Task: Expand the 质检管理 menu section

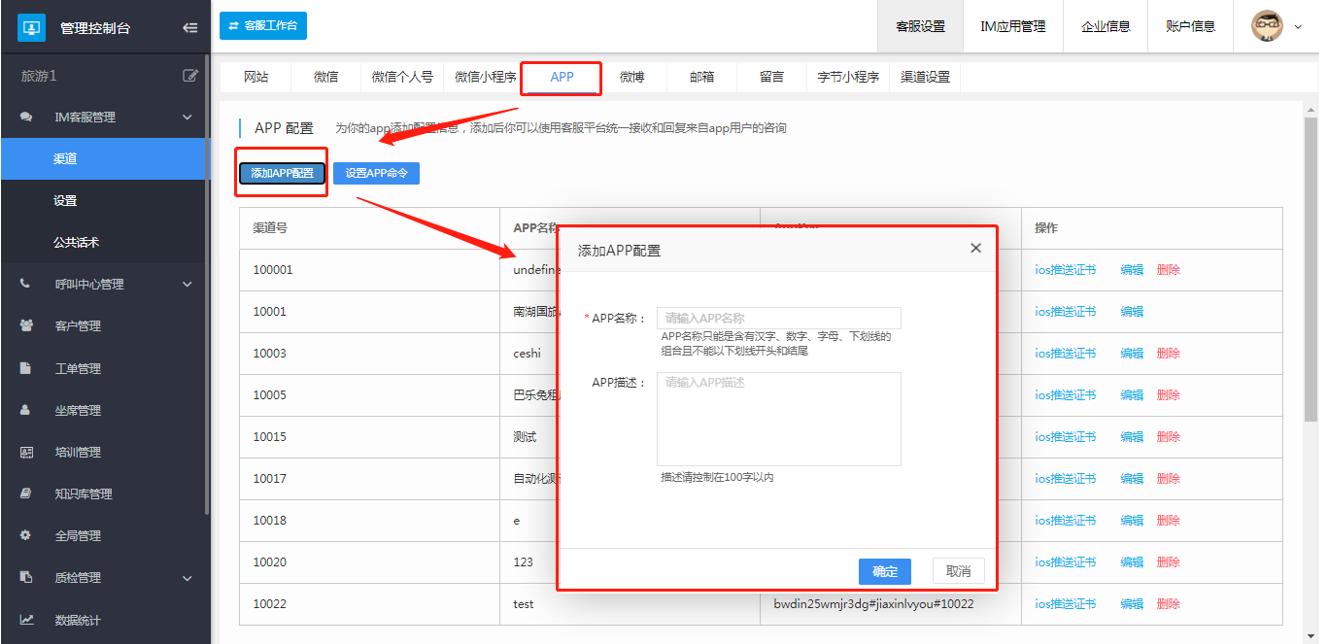Action: pyautogui.click(x=186, y=578)
